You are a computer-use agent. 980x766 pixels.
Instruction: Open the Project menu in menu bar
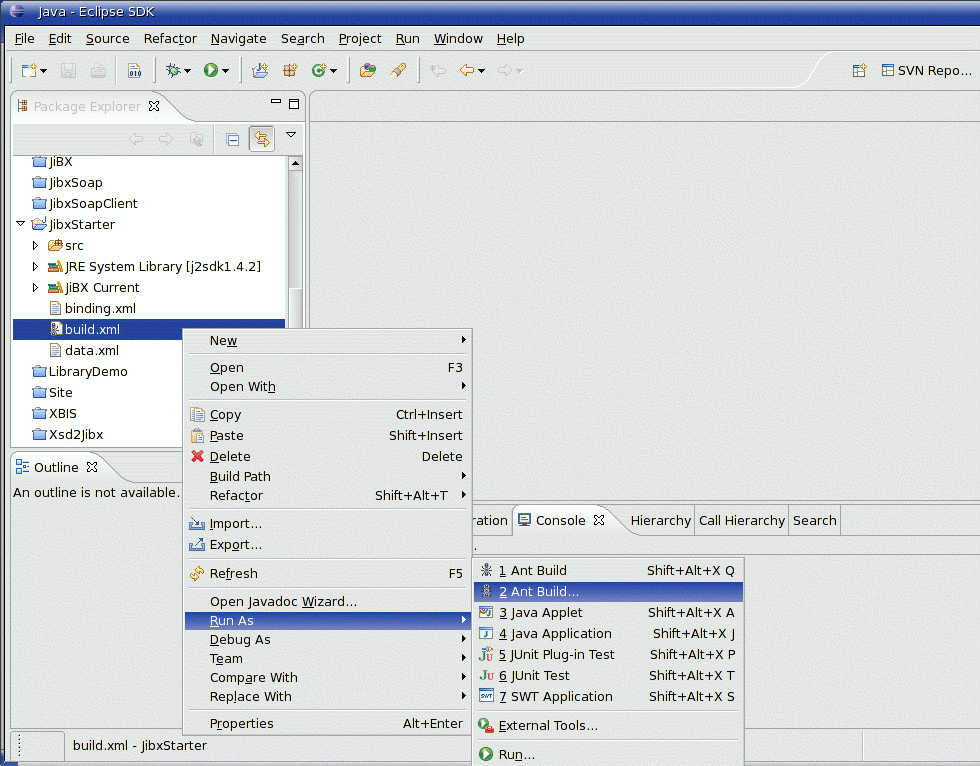point(359,38)
